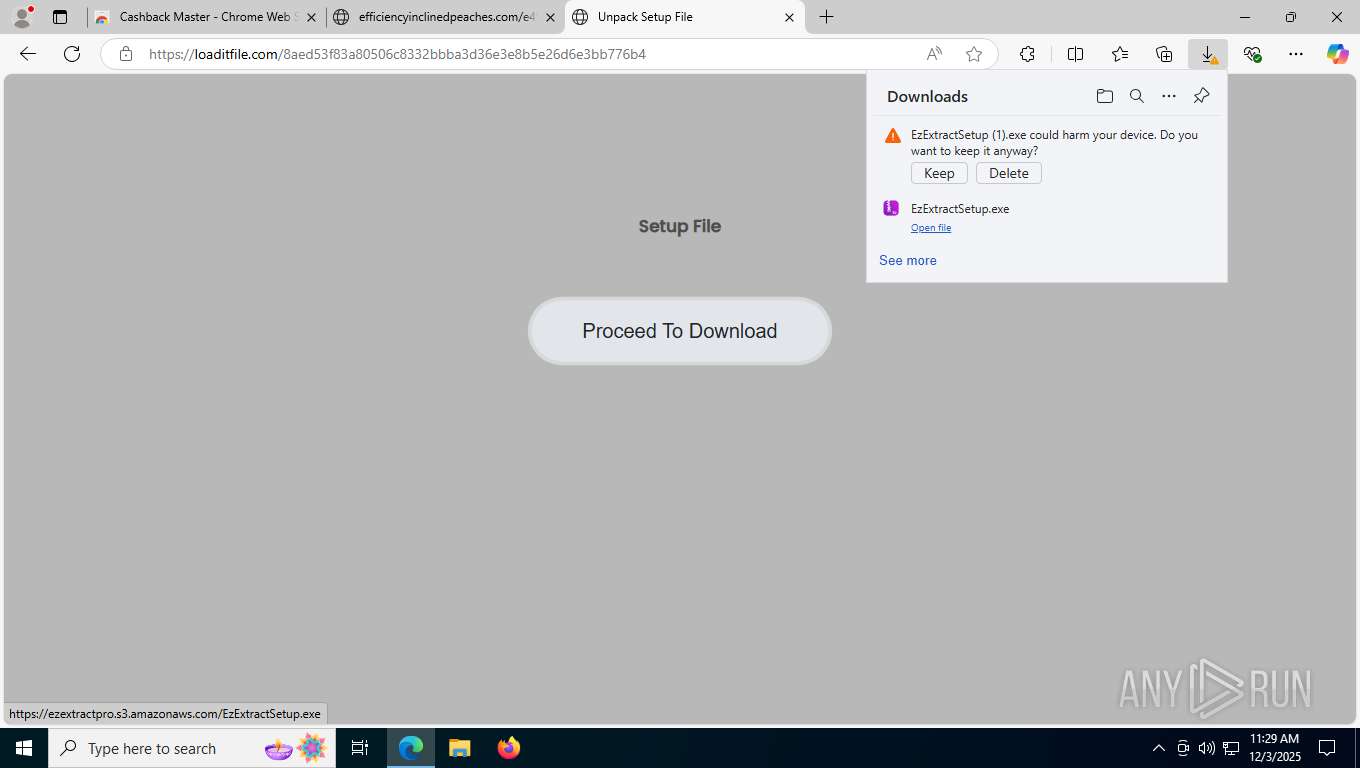View site information lock icon

click(126, 54)
